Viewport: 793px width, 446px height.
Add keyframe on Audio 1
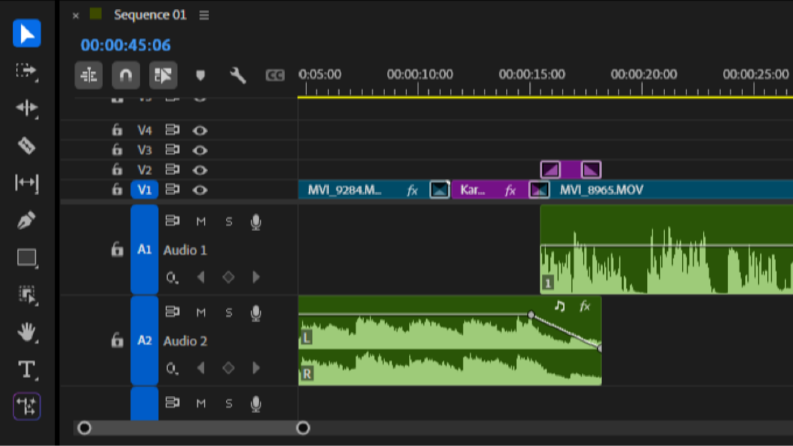(228, 277)
